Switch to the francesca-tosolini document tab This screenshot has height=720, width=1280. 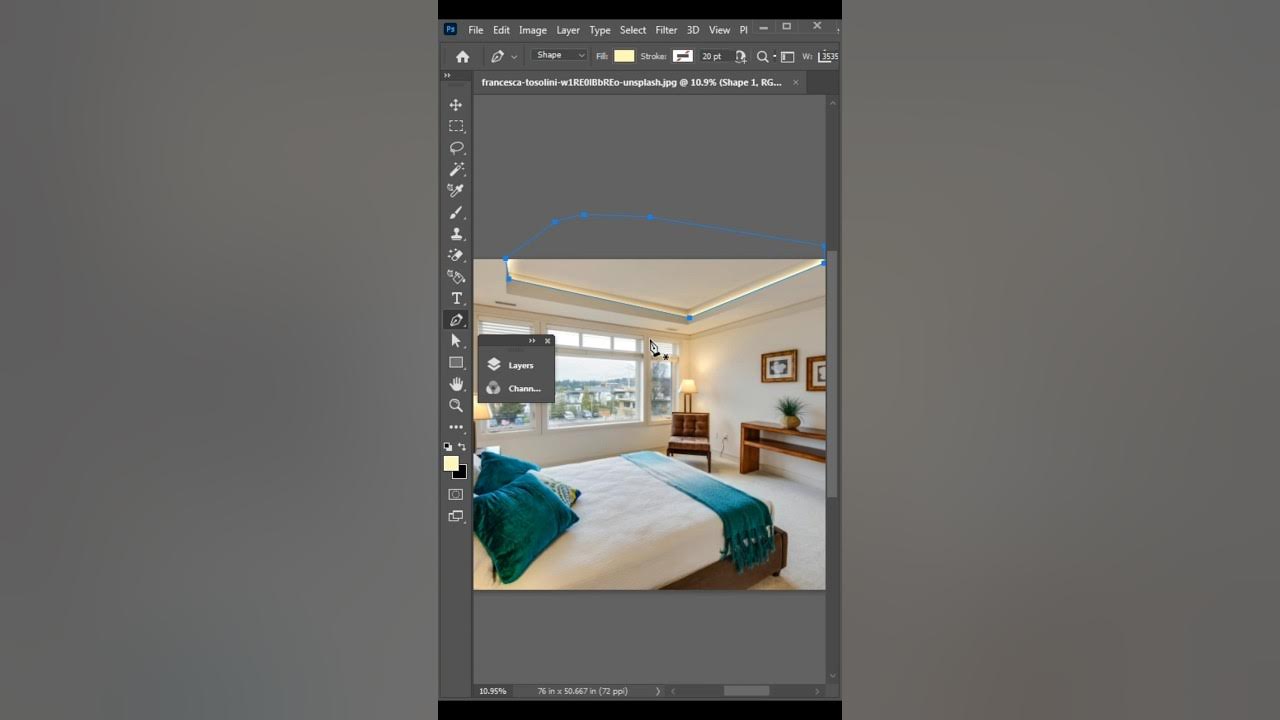click(631, 82)
